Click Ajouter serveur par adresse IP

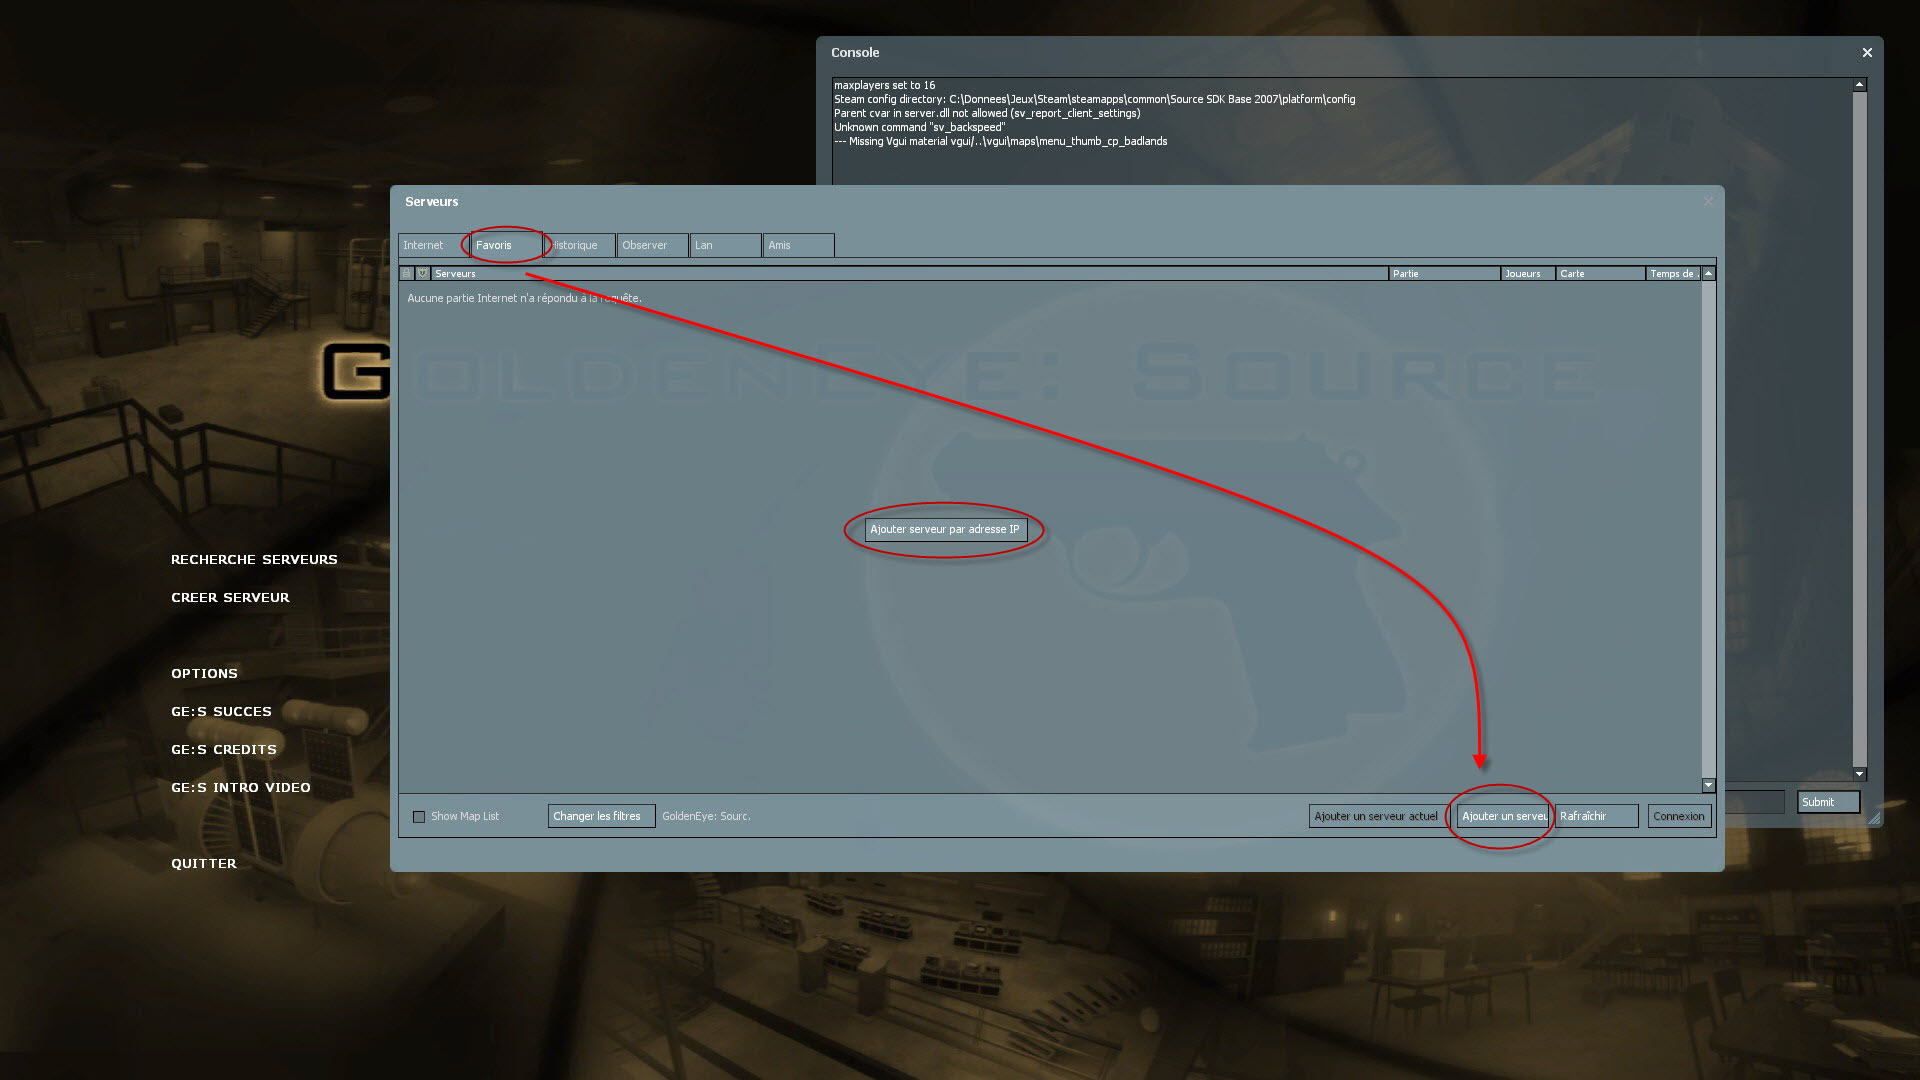[944, 529]
